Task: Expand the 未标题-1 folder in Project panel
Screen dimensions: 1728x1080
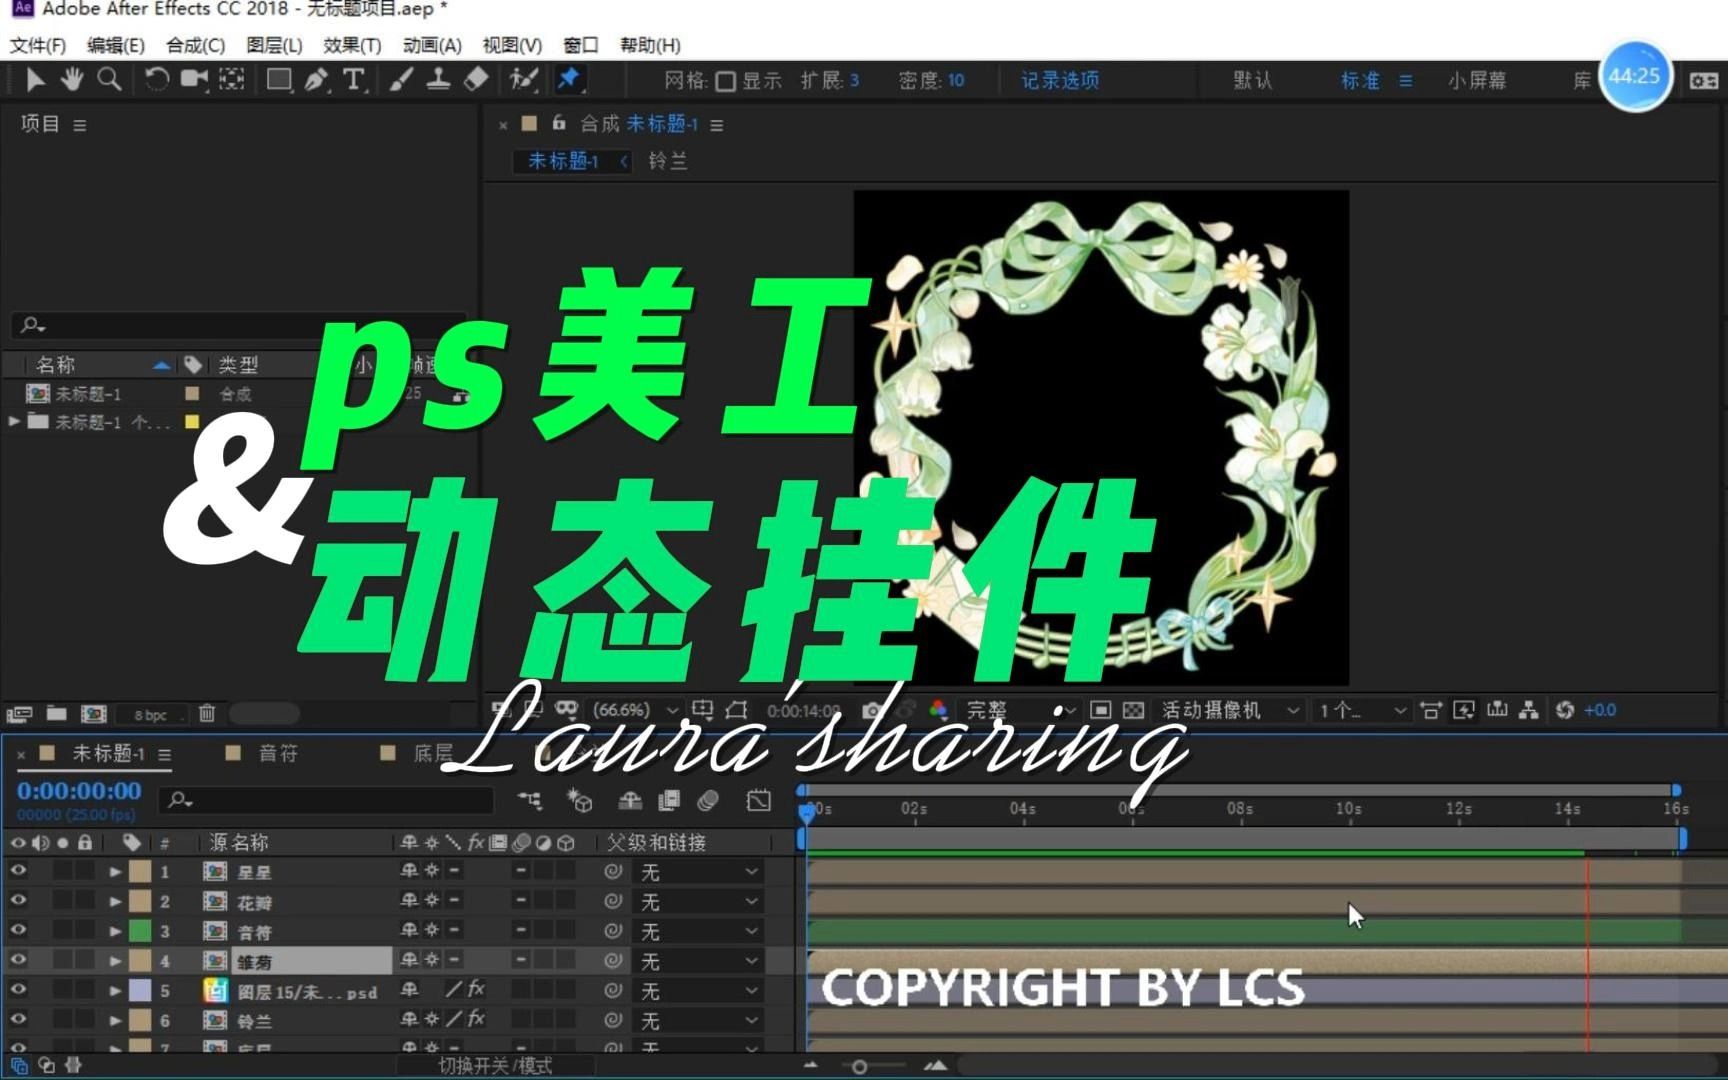Action: coord(13,421)
